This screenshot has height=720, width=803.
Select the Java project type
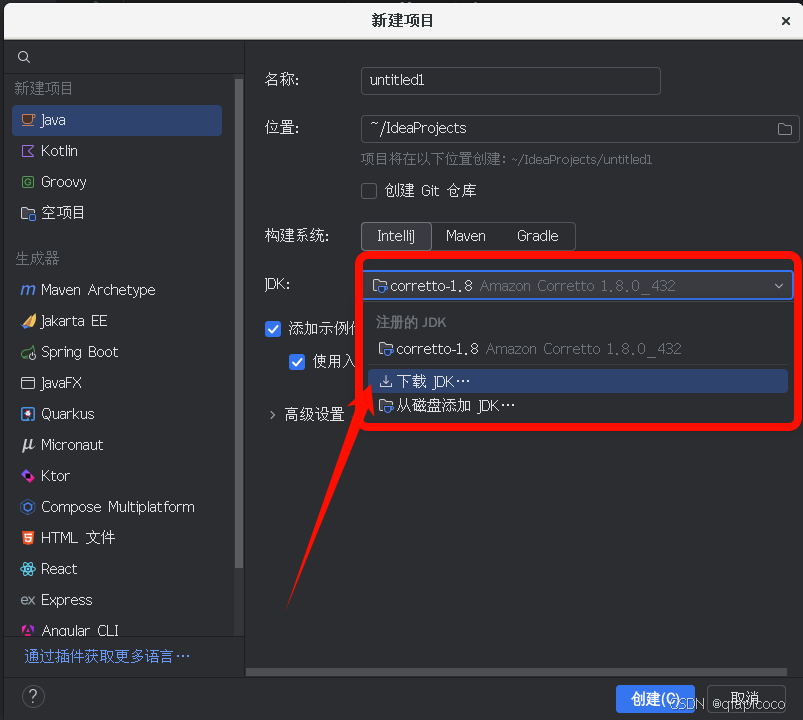117,120
